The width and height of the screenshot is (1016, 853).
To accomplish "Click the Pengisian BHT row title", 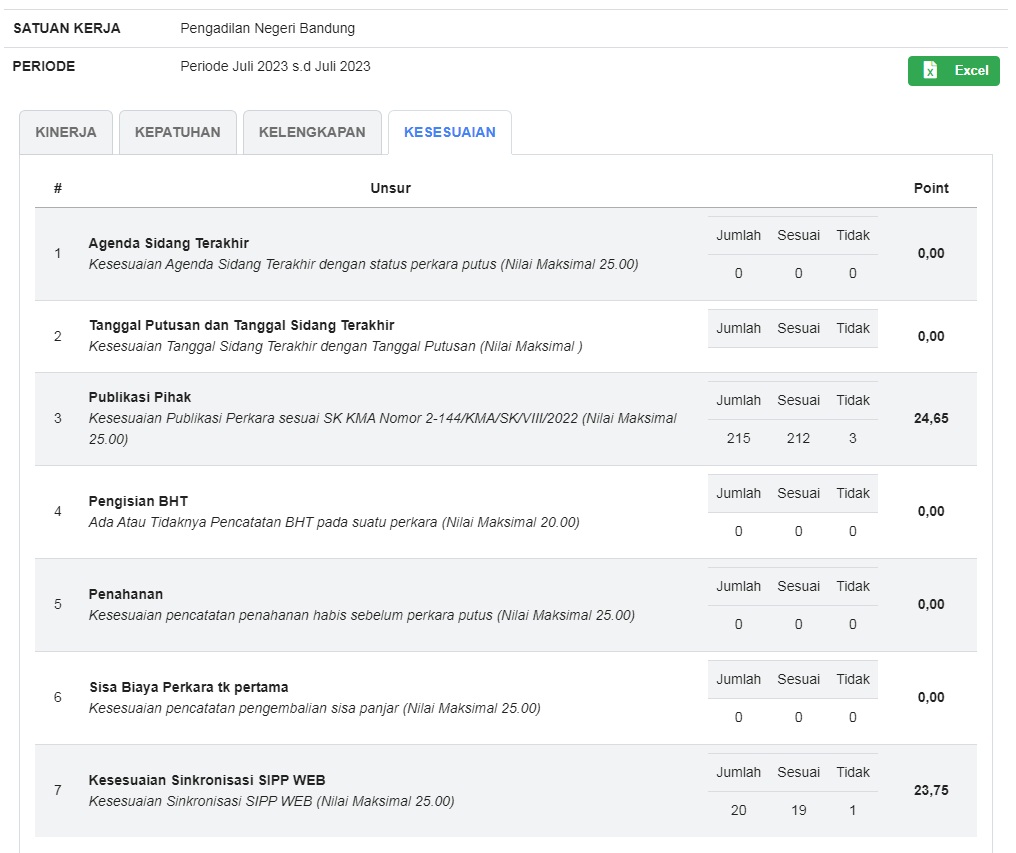I will [138, 501].
